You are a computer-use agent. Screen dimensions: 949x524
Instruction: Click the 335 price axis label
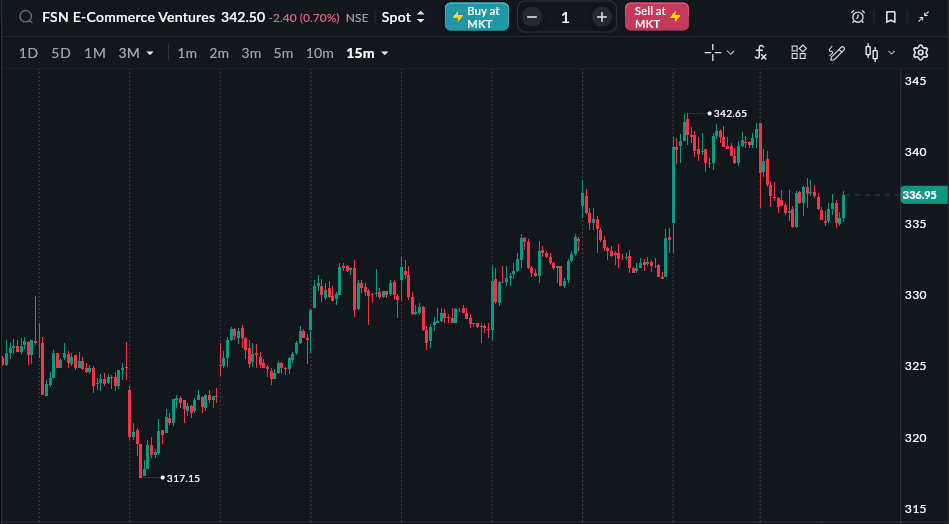915,224
